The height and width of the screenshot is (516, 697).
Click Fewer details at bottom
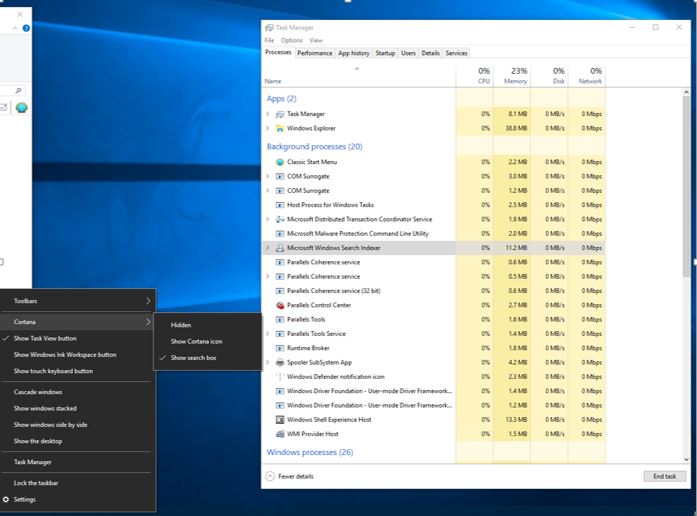click(x=290, y=476)
